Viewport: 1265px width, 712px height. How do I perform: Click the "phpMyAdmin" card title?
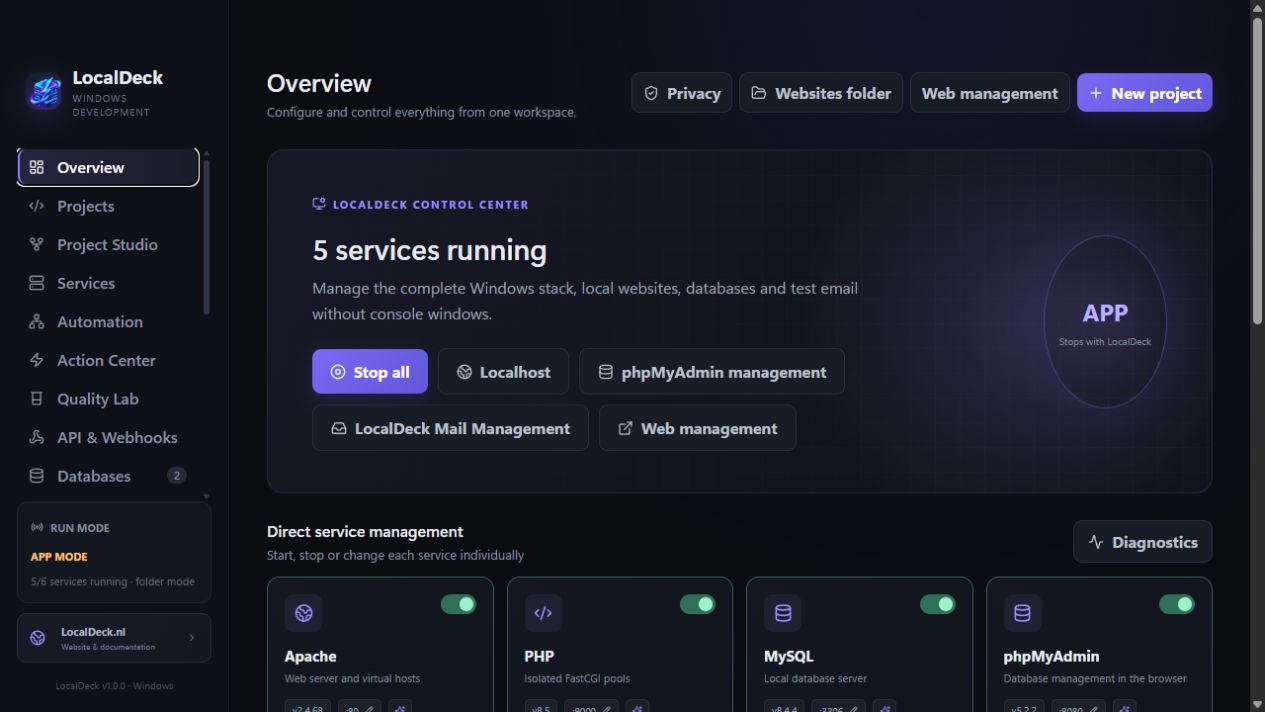(x=1051, y=657)
